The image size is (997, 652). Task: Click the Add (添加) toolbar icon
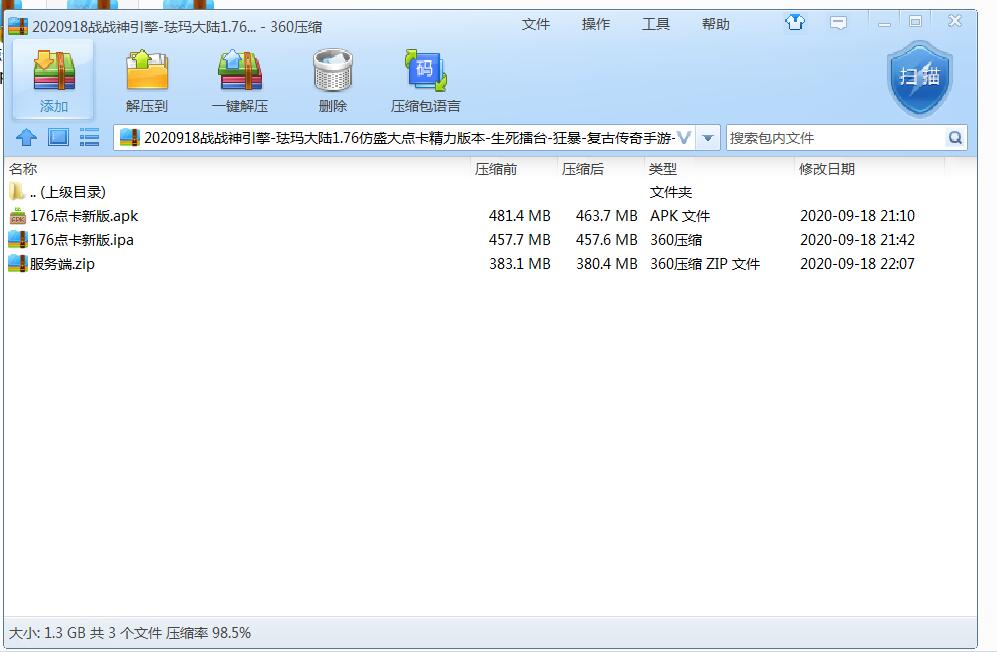[x=54, y=80]
